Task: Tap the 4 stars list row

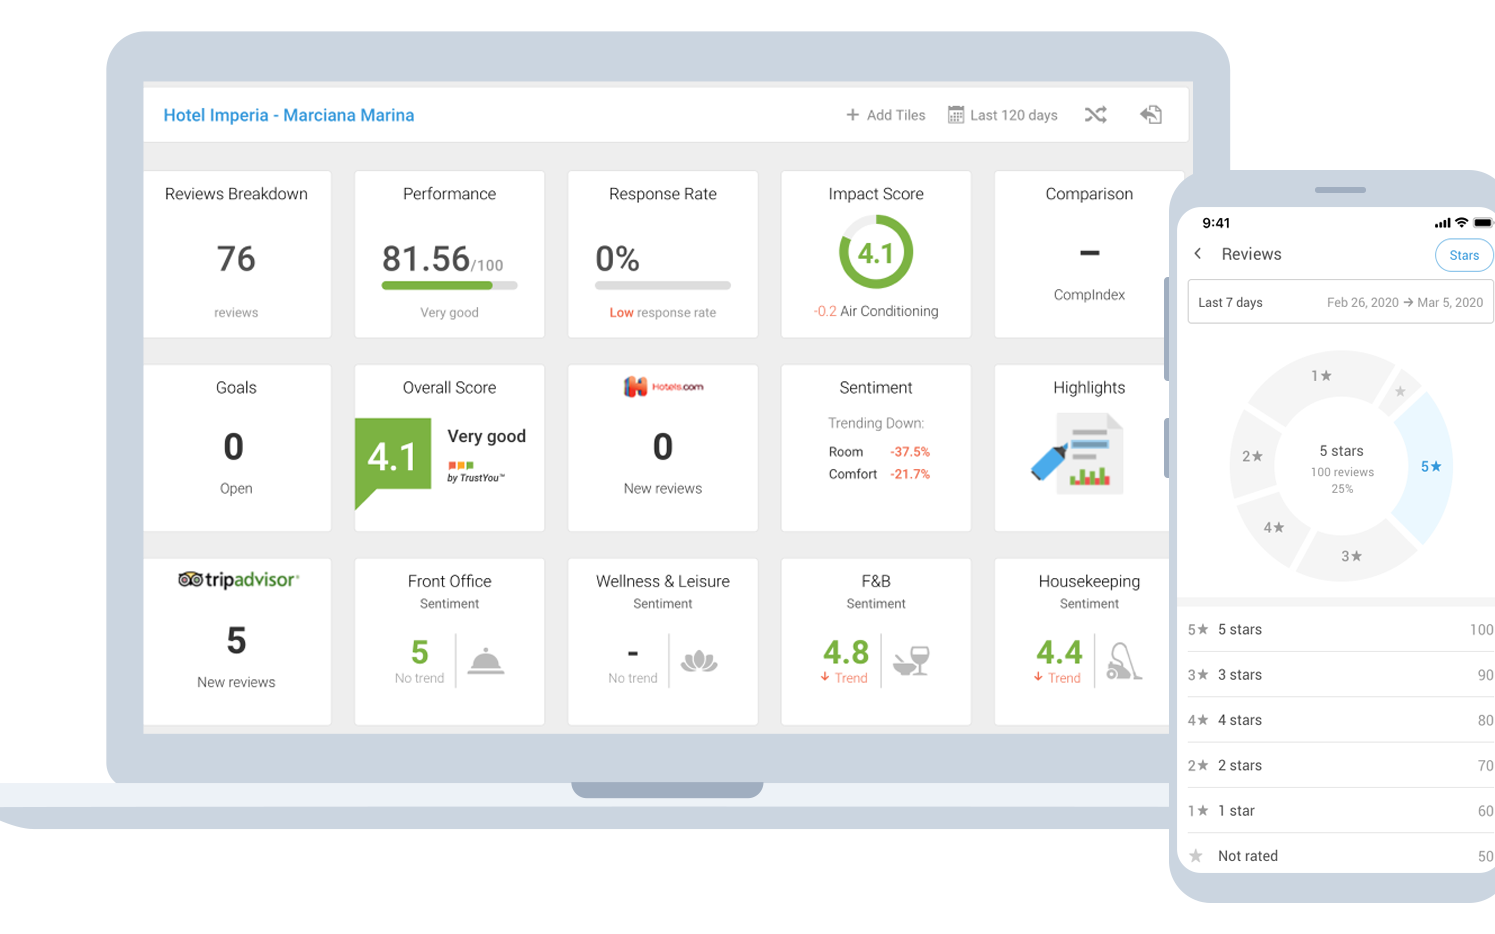Action: [x=1340, y=720]
